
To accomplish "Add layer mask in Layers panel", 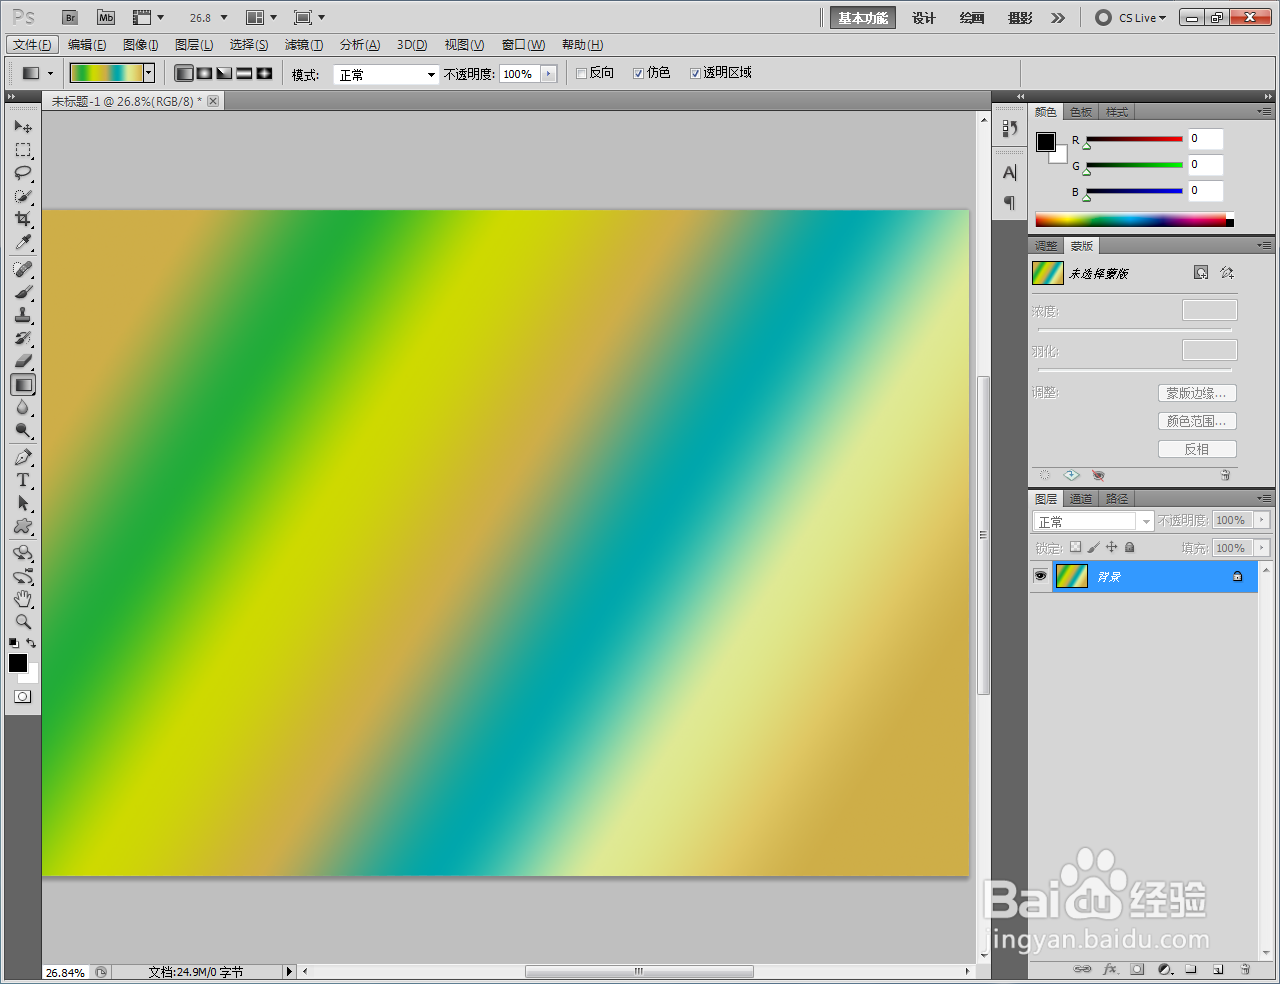I will [1137, 969].
